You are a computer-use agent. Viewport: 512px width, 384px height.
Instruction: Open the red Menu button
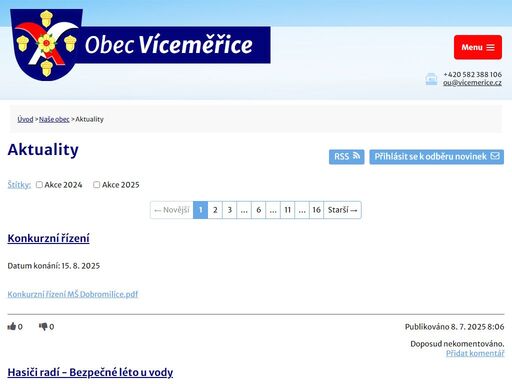pyautogui.click(x=478, y=47)
